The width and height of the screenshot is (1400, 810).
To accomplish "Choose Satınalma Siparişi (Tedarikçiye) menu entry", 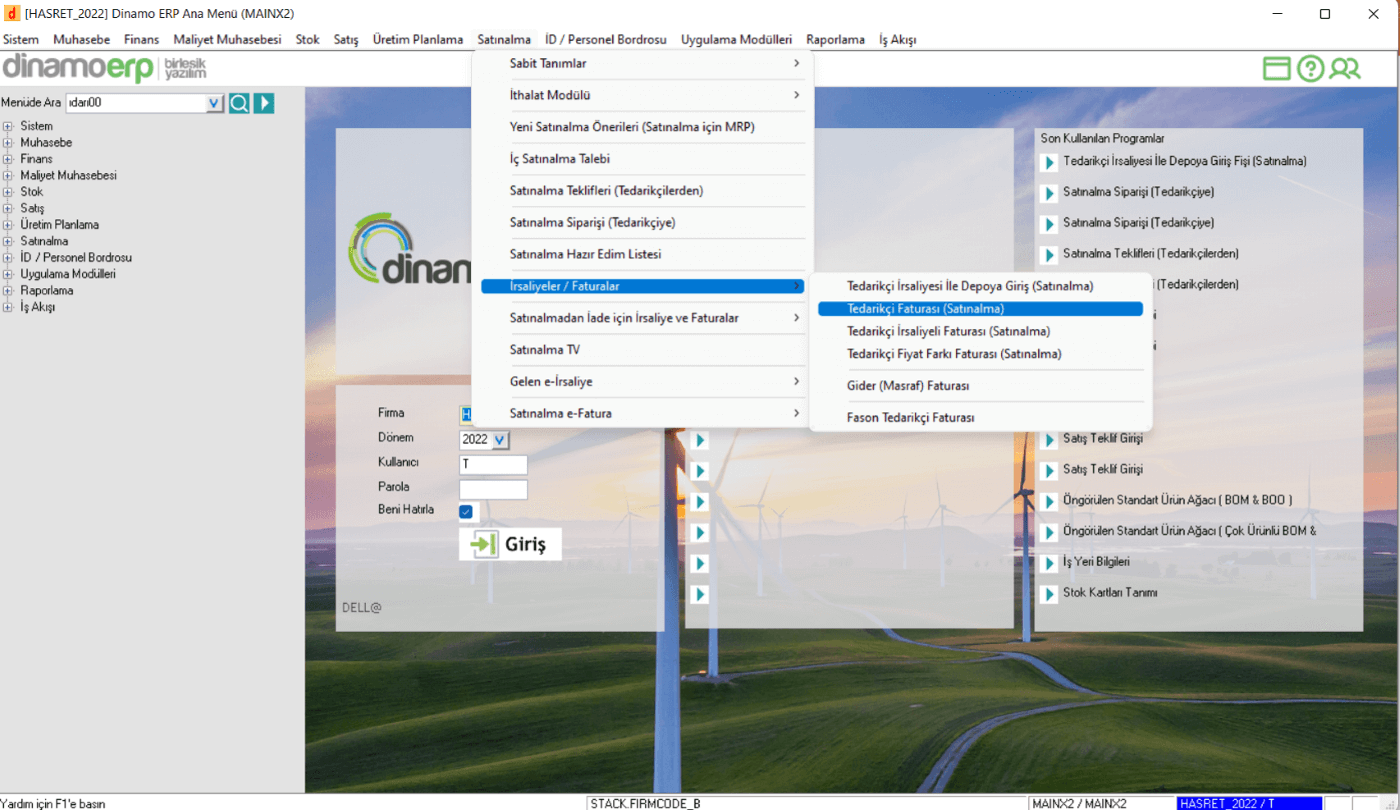I will click(x=643, y=223).
